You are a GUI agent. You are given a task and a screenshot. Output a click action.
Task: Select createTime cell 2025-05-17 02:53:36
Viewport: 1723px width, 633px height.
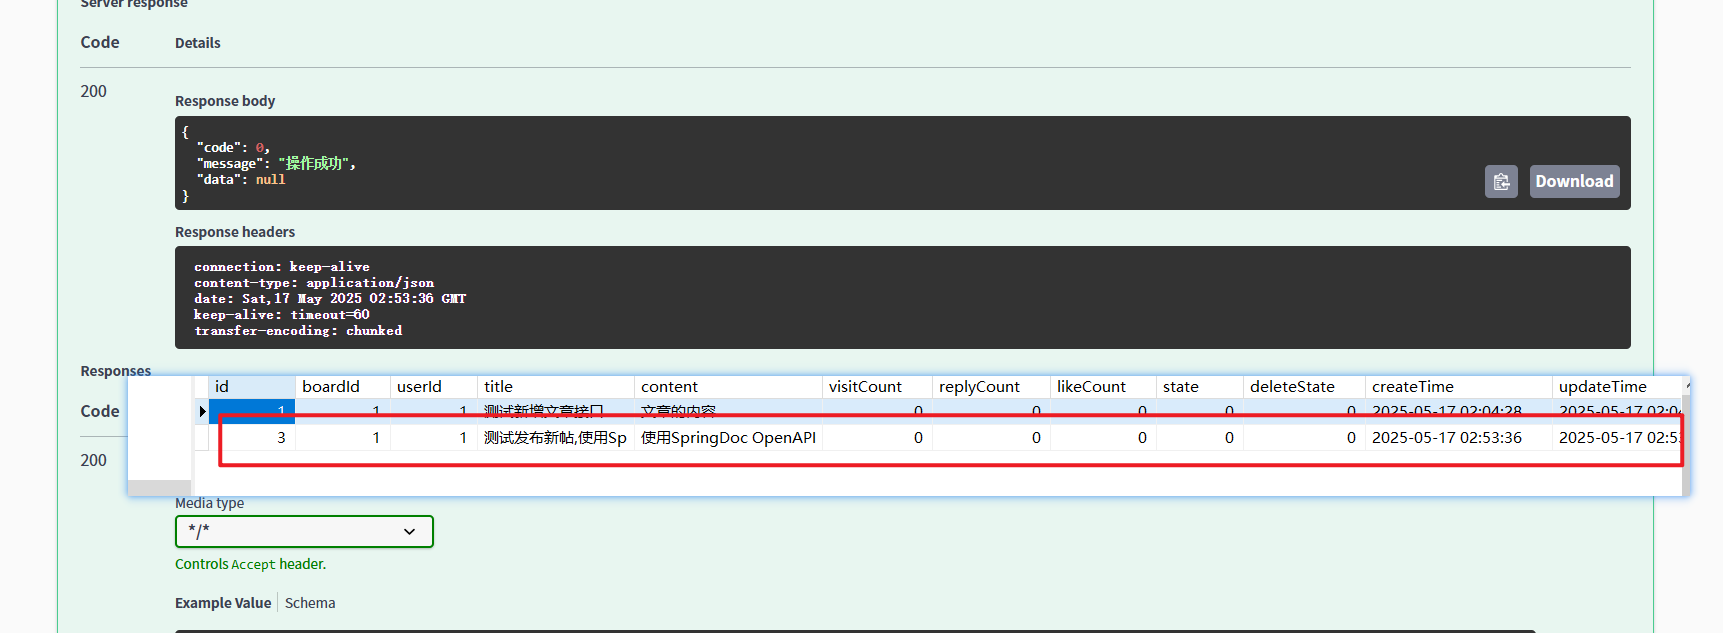point(1459,438)
